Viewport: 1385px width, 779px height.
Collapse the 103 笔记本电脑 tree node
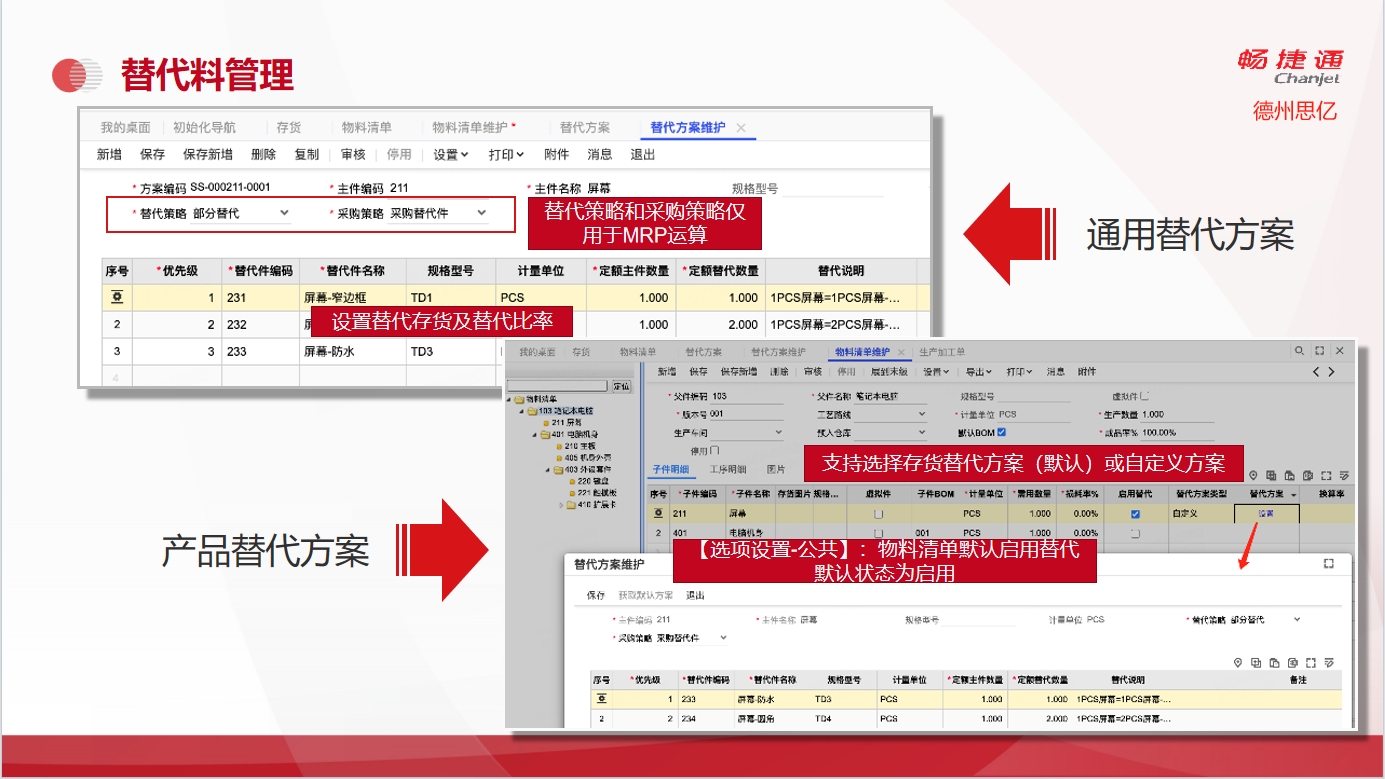[x=521, y=411]
